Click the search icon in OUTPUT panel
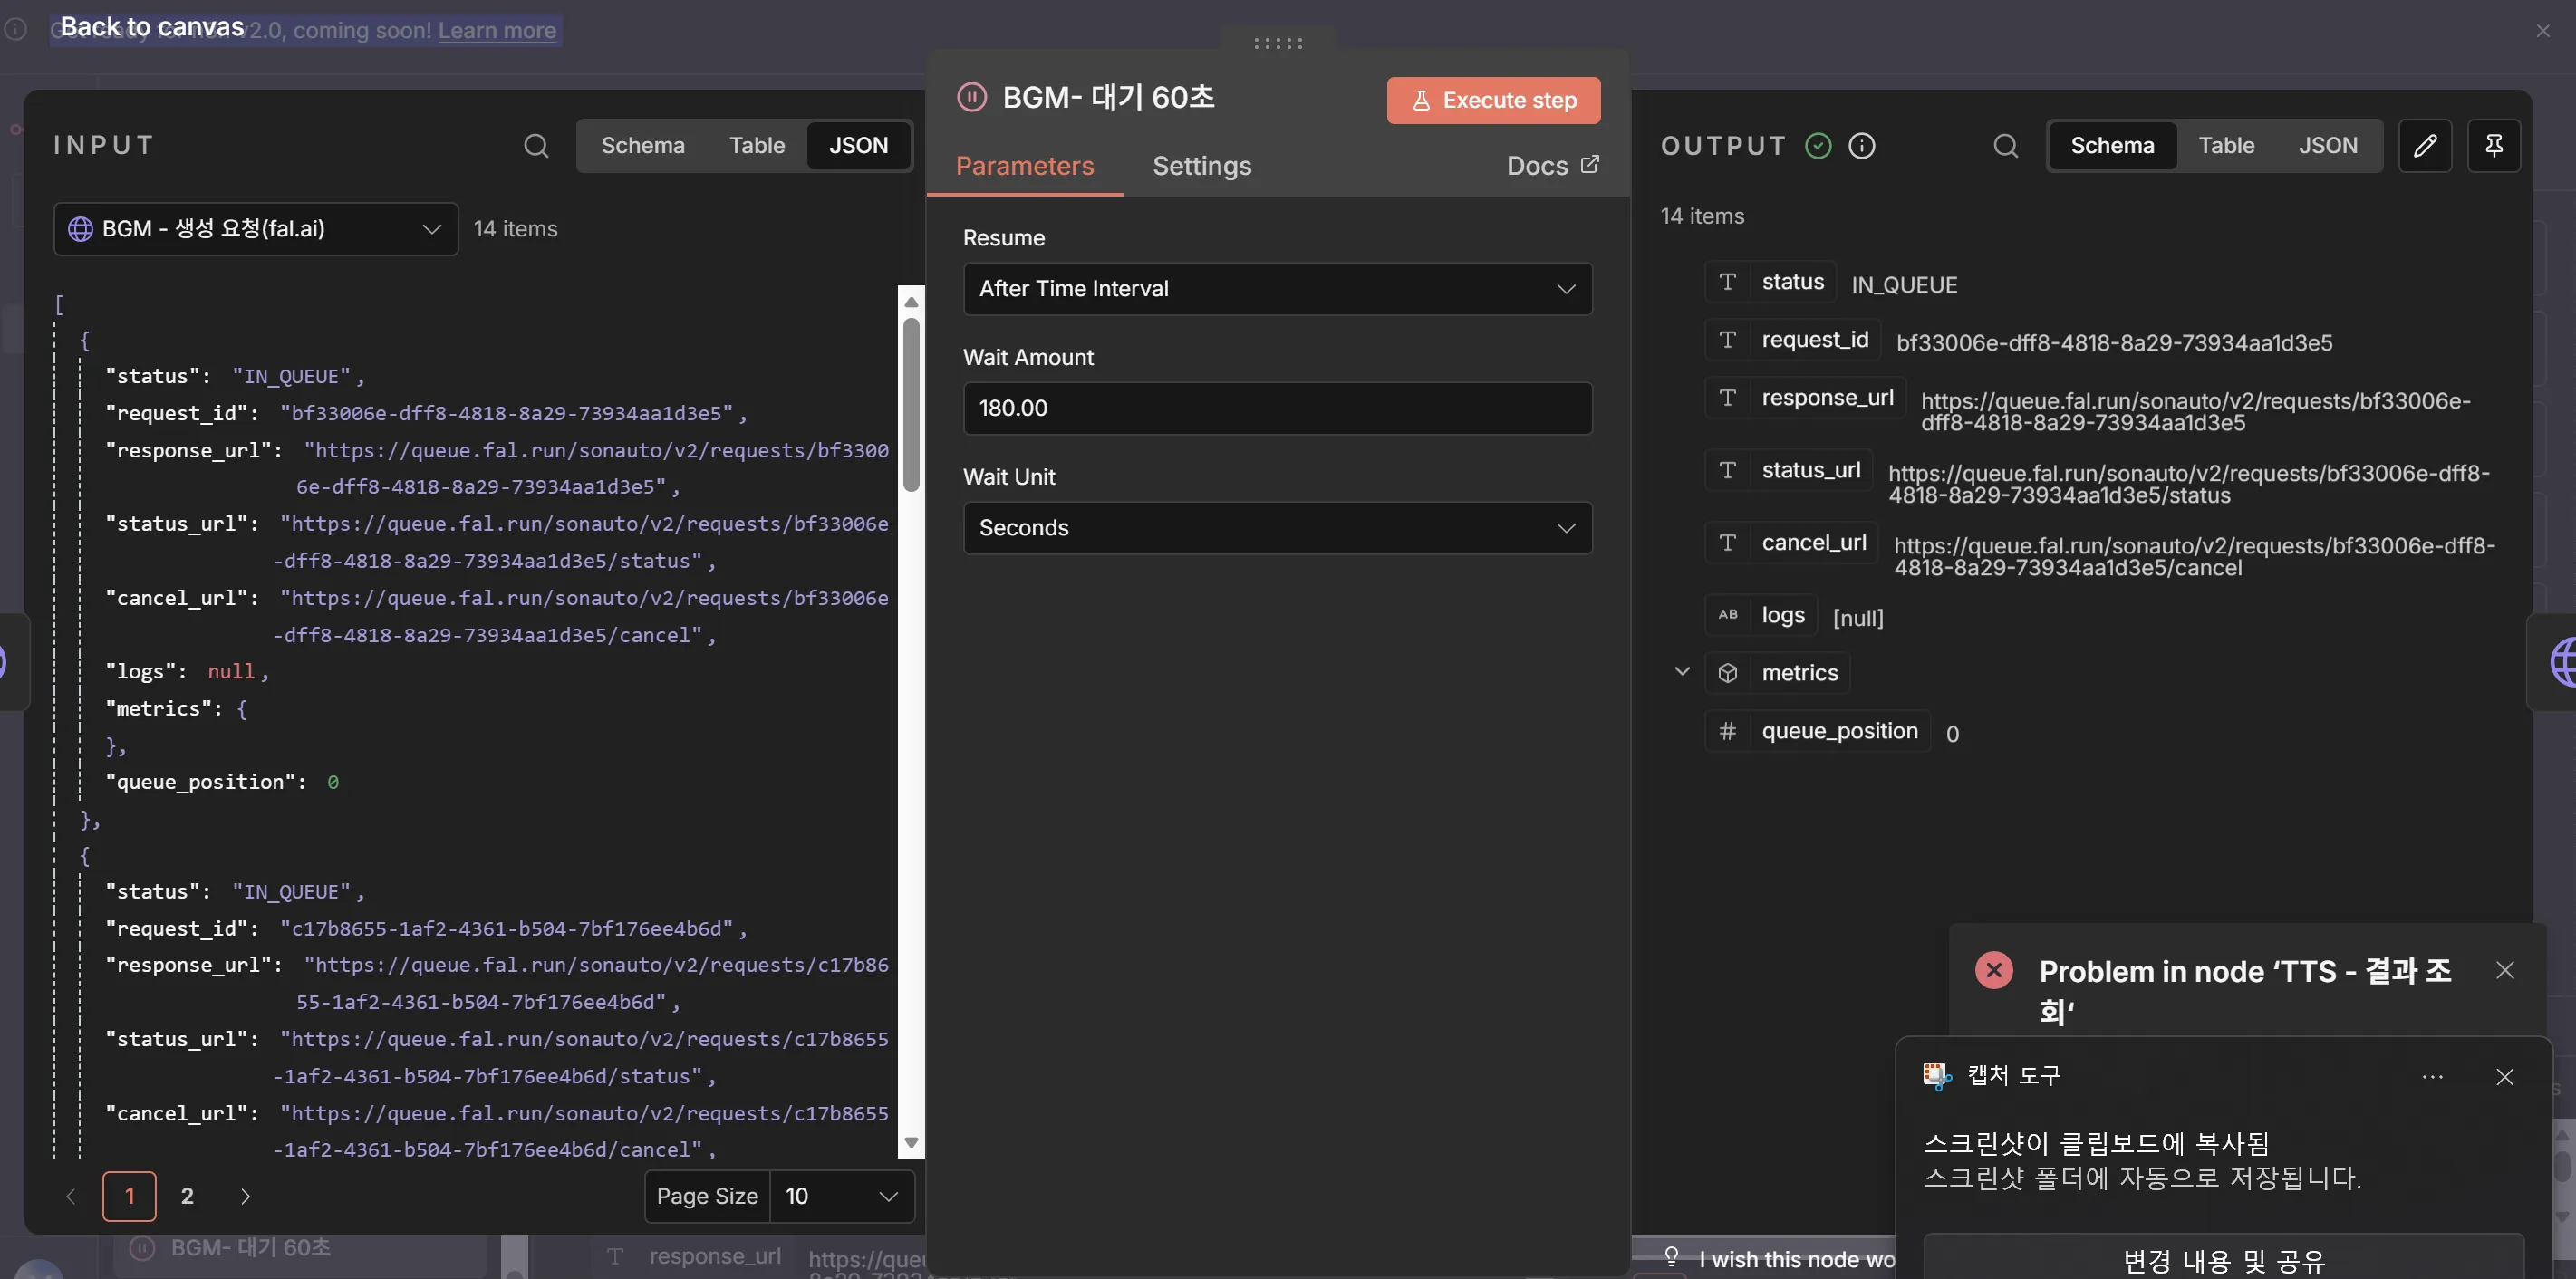Image resolution: width=2576 pixels, height=1279 pixels. [2005, 146]
